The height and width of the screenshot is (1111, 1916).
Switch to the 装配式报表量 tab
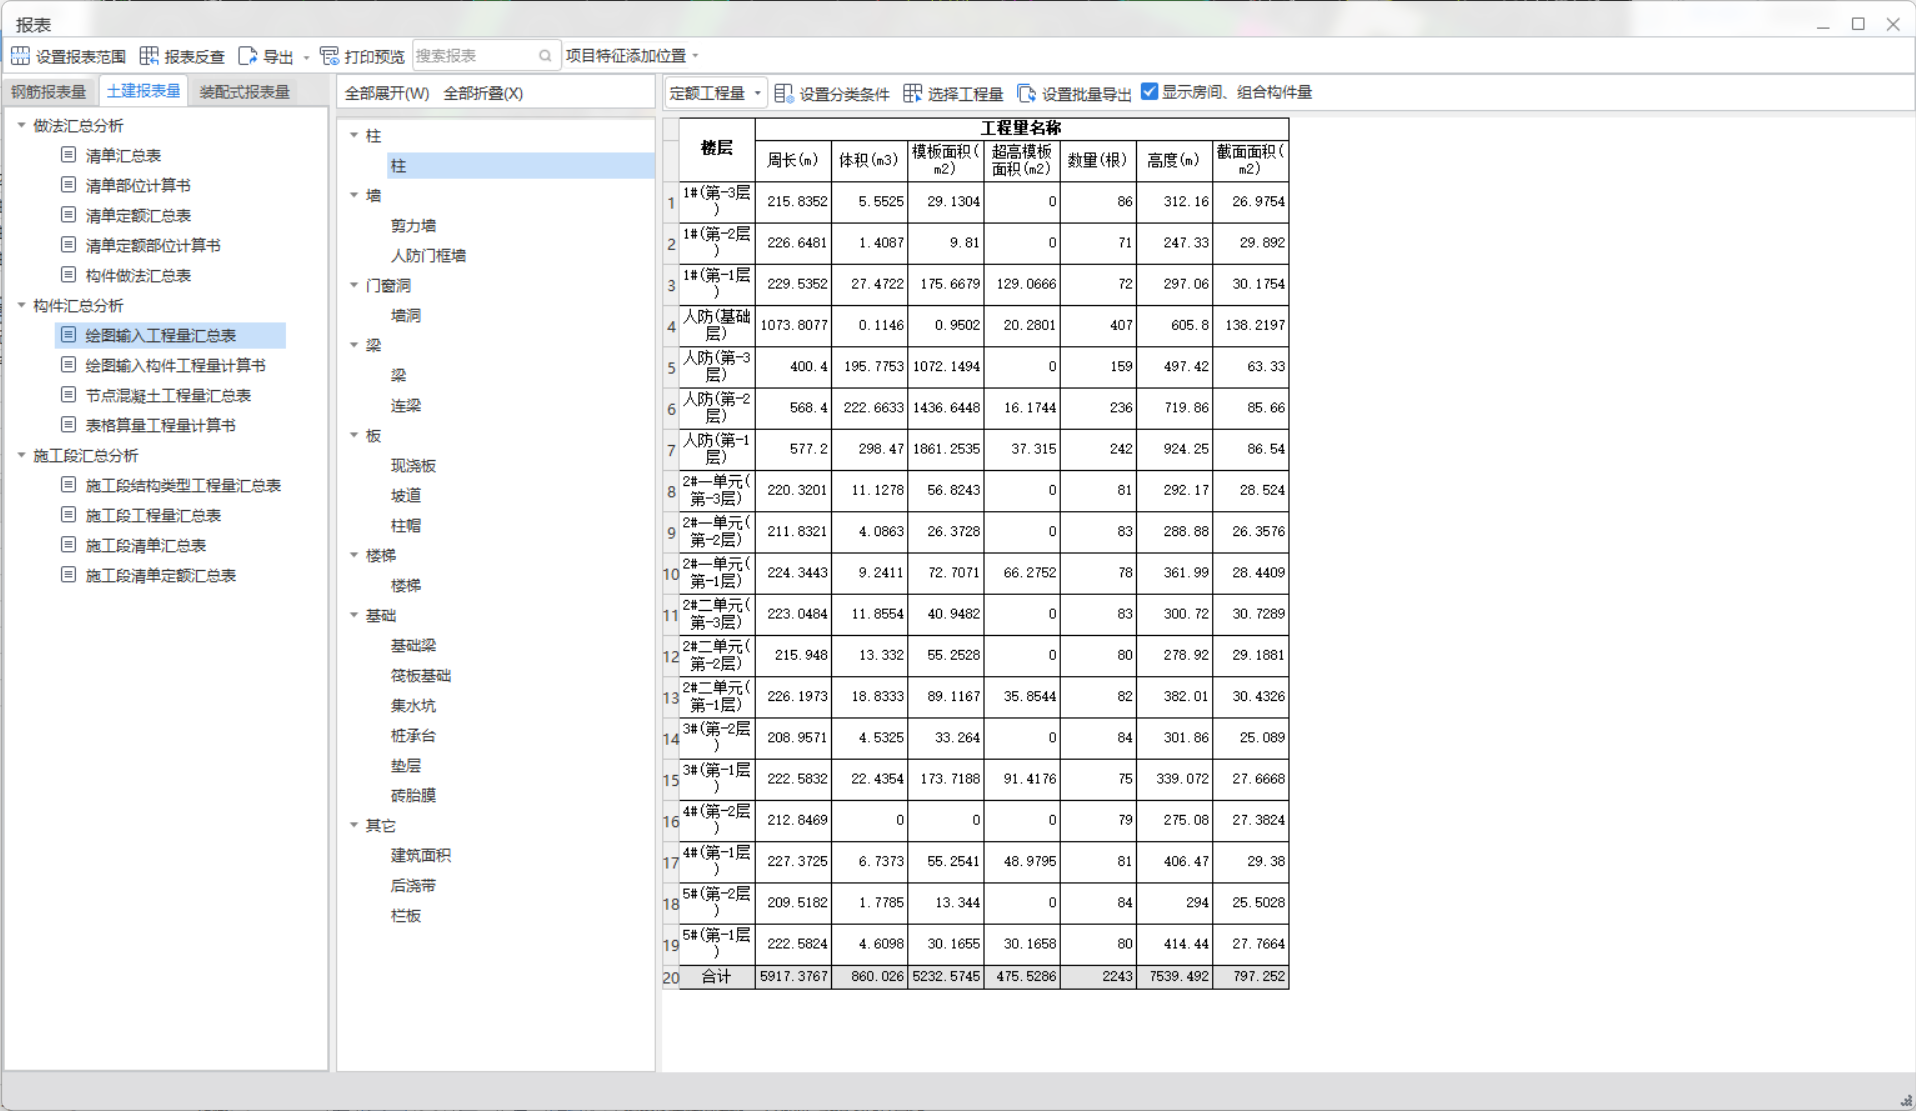coord(244,92)
